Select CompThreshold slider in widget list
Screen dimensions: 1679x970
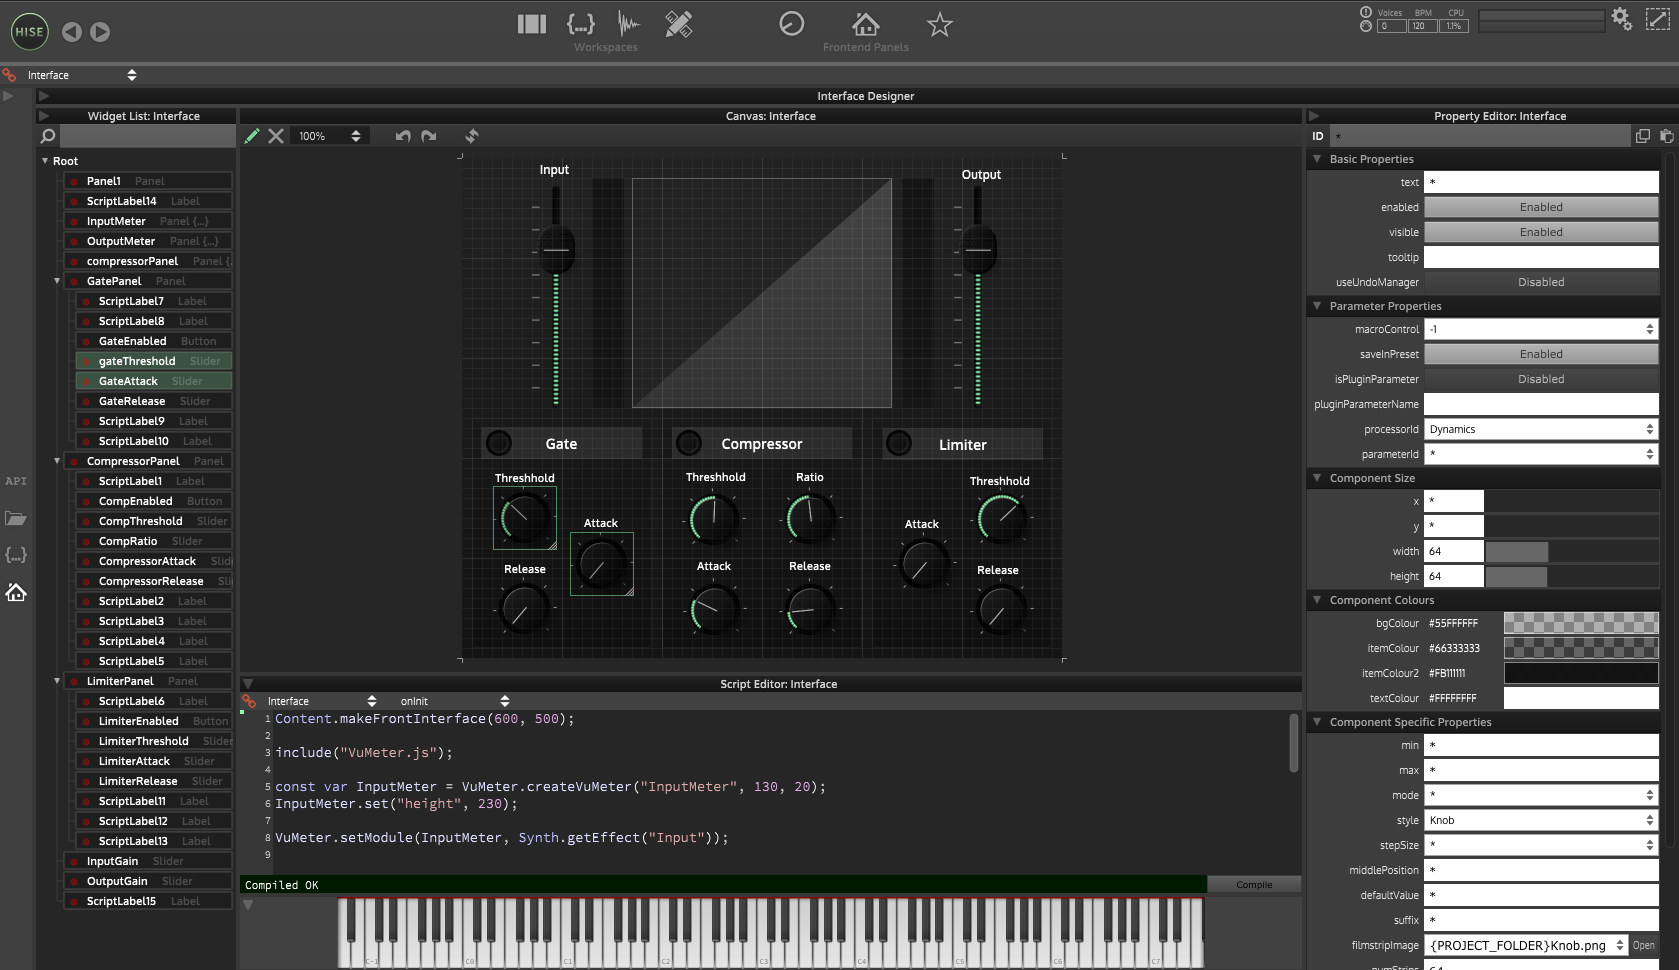point(141,521)
